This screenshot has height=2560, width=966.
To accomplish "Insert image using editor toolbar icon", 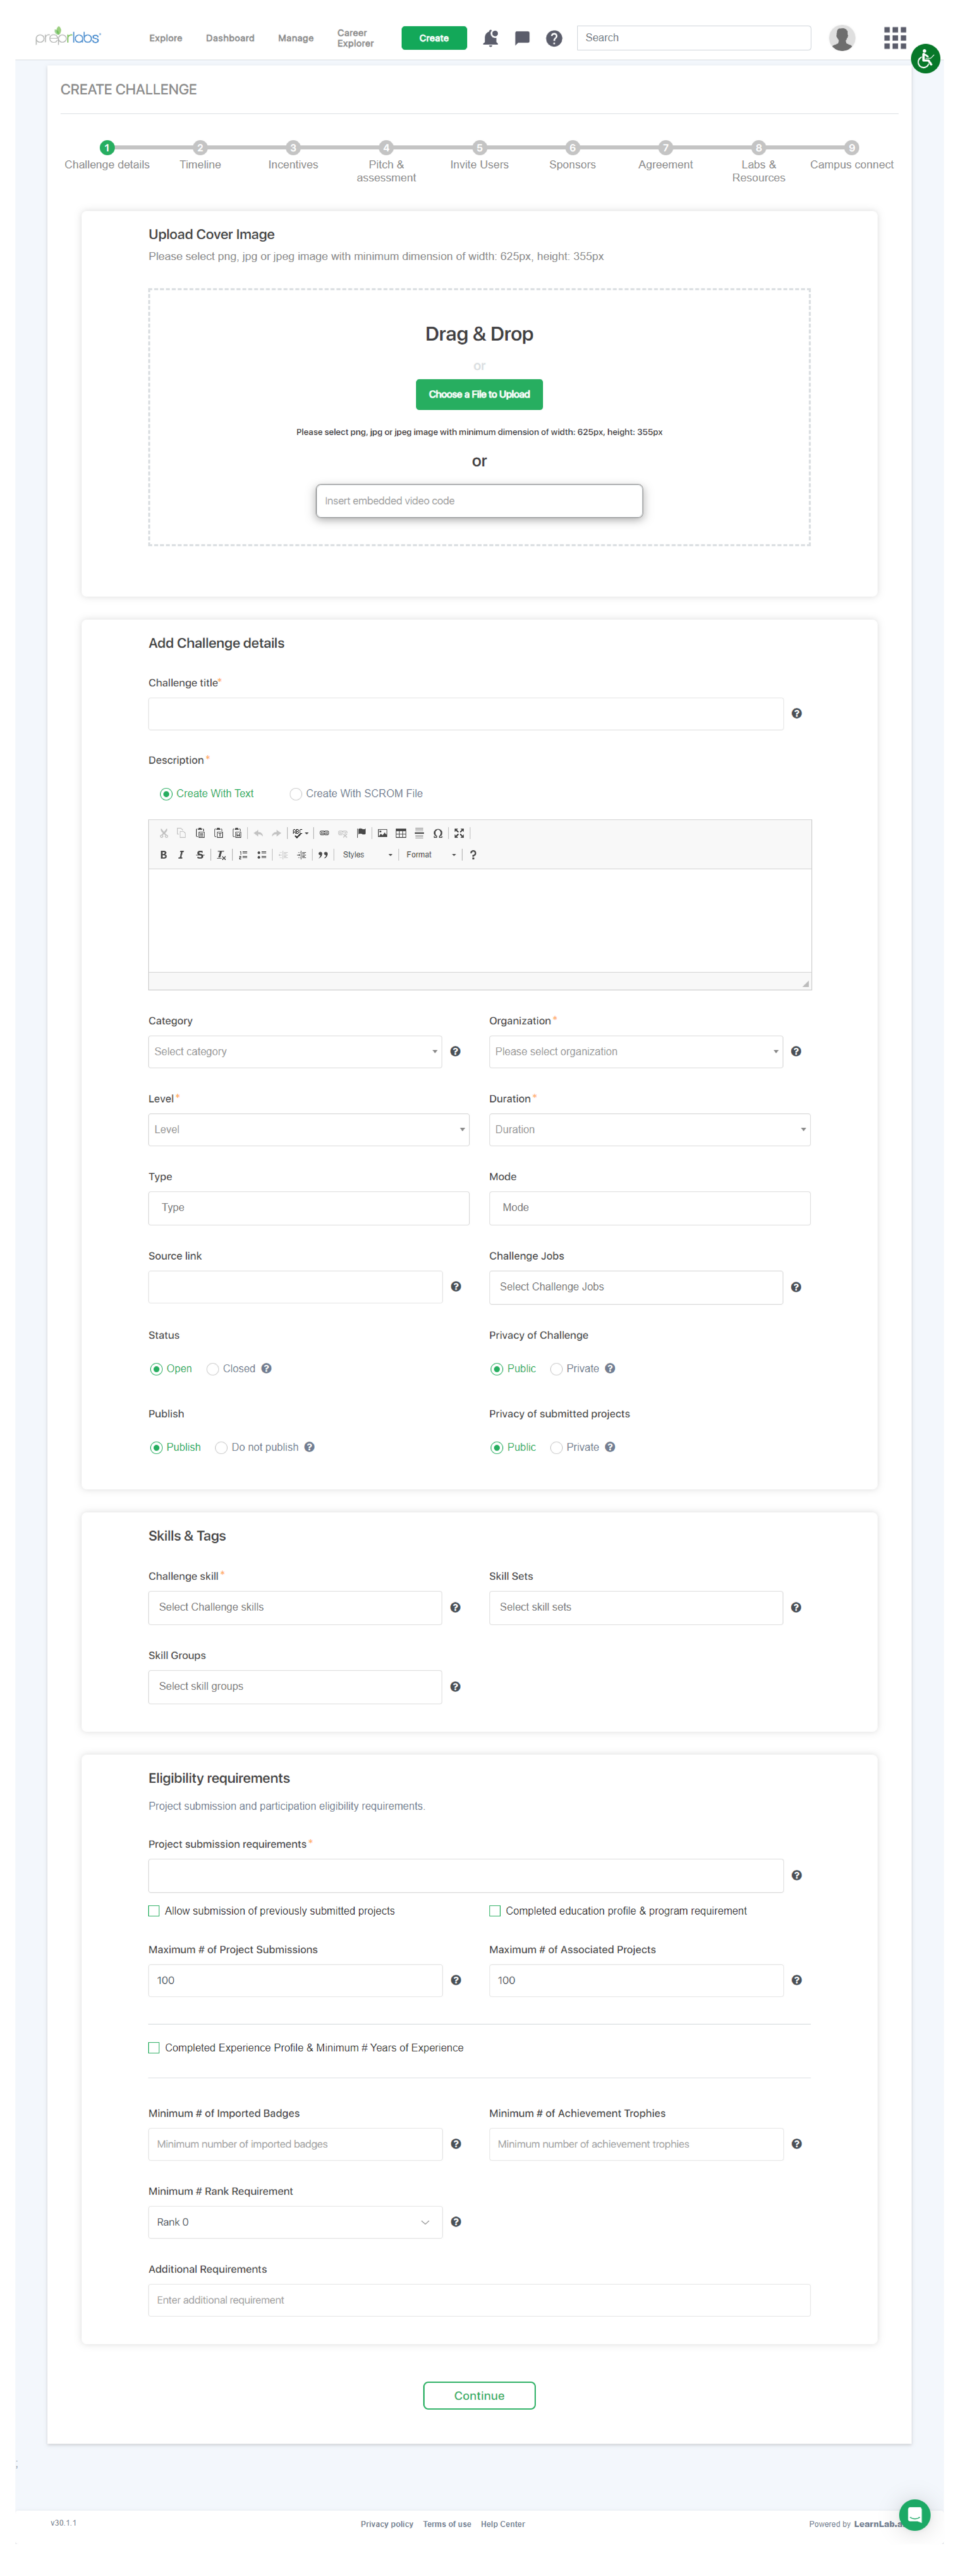I will [x=382, y=833].
